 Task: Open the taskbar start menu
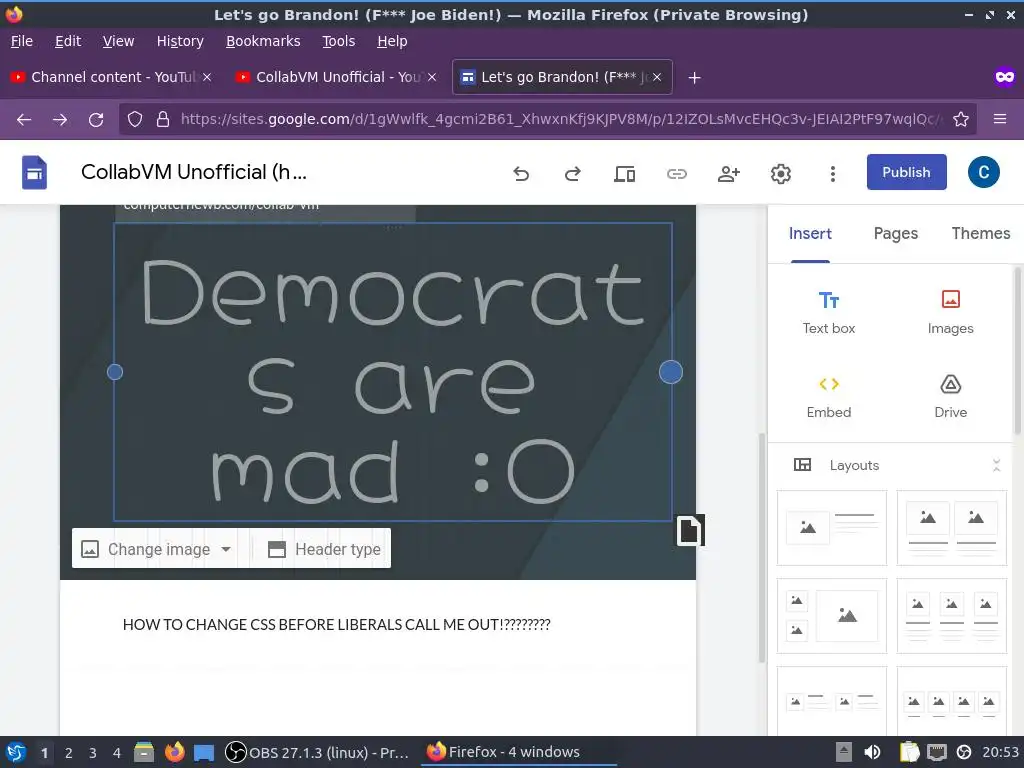point(16,752)
